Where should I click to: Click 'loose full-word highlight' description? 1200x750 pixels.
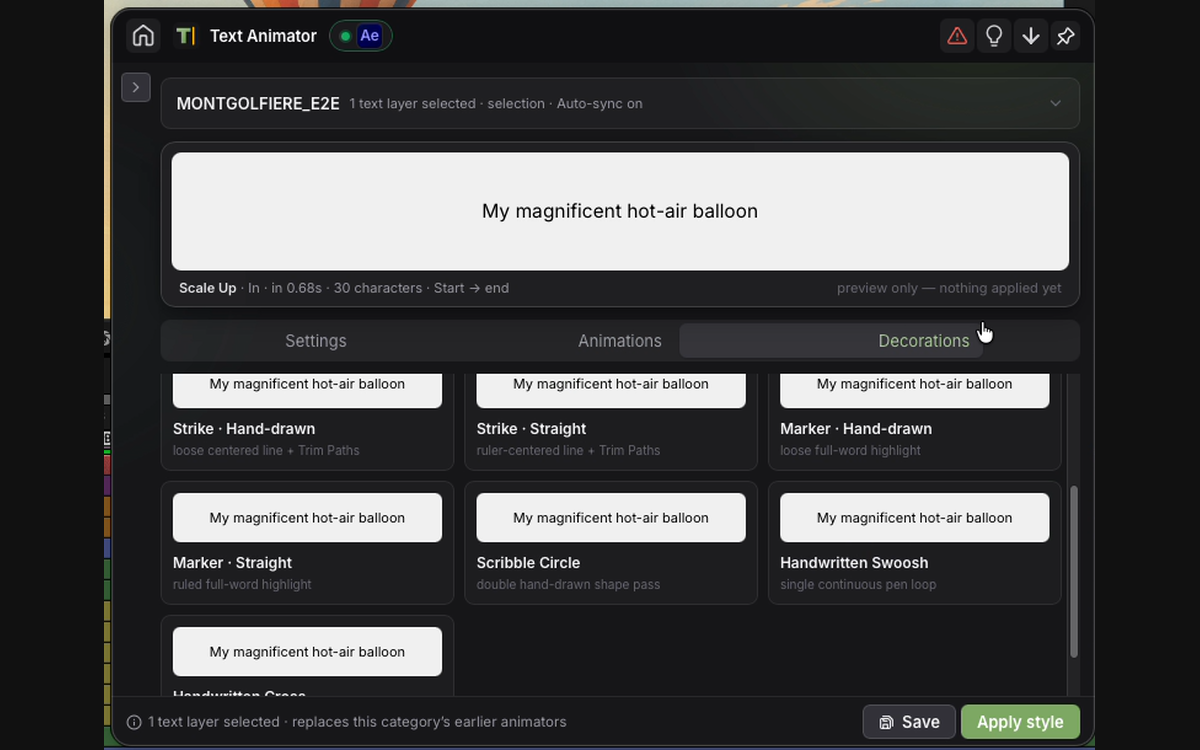(x=850, y=451)
